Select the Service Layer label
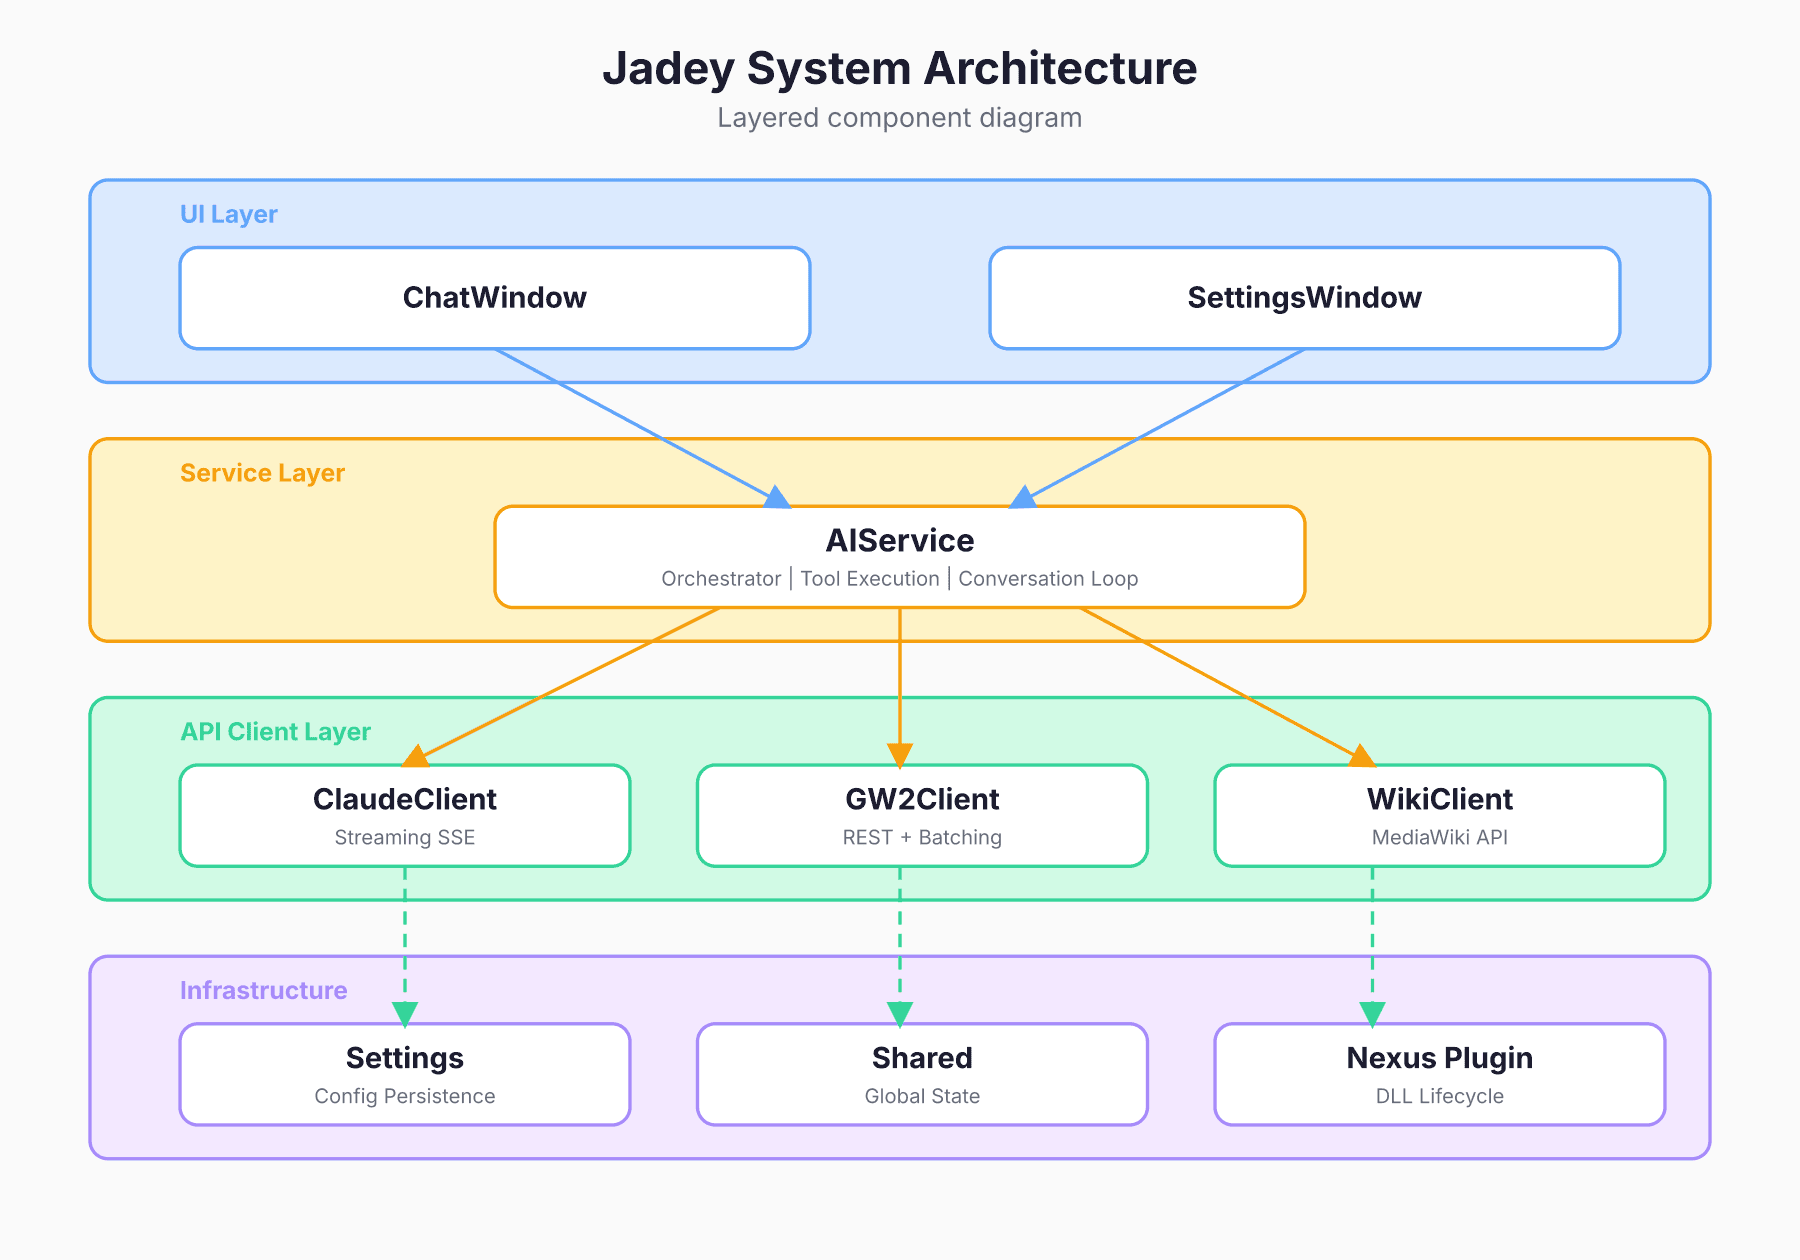This screenshot has width=1800, height=1260. pyautogui.click(x=262, y=473)
